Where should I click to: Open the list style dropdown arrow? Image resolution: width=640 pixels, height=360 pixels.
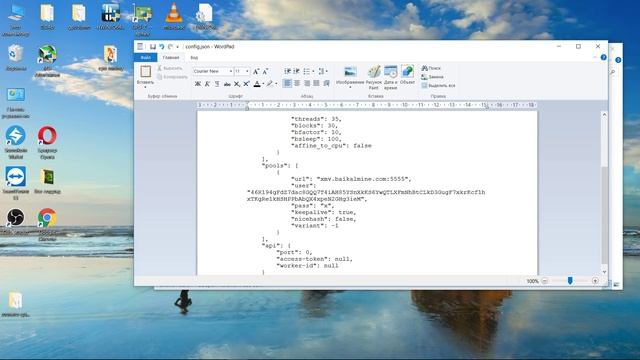click(313, 71)
